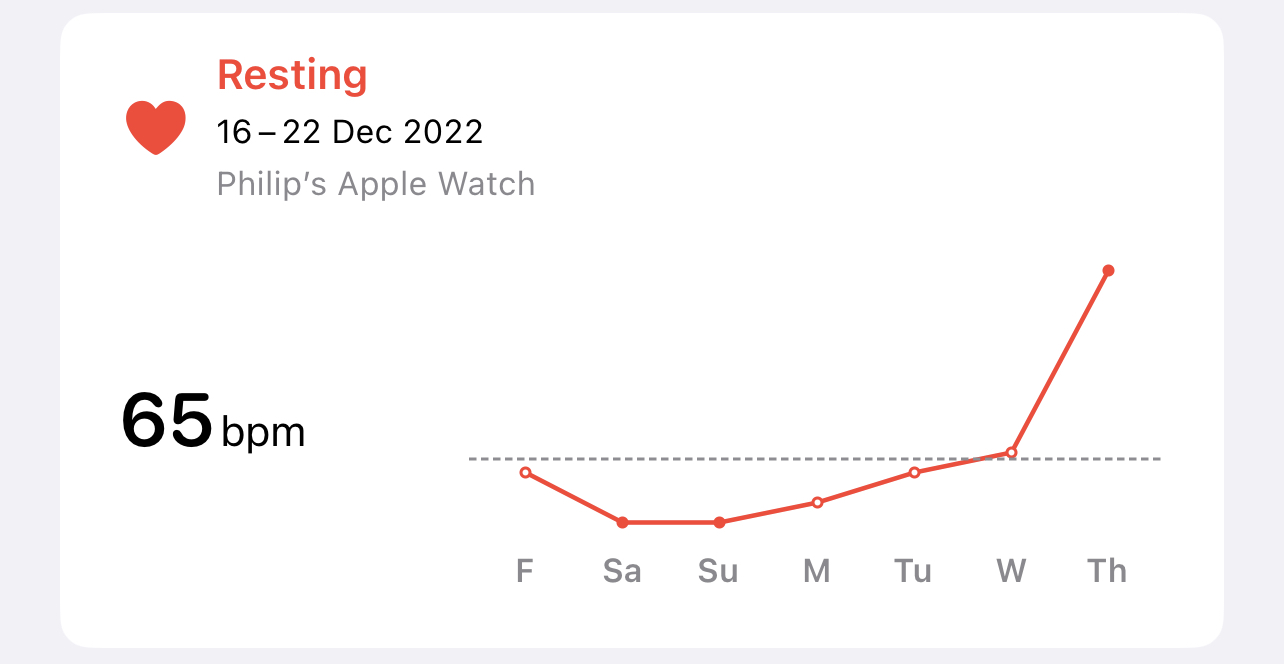Click the Su day axis label

coord(718,571)
